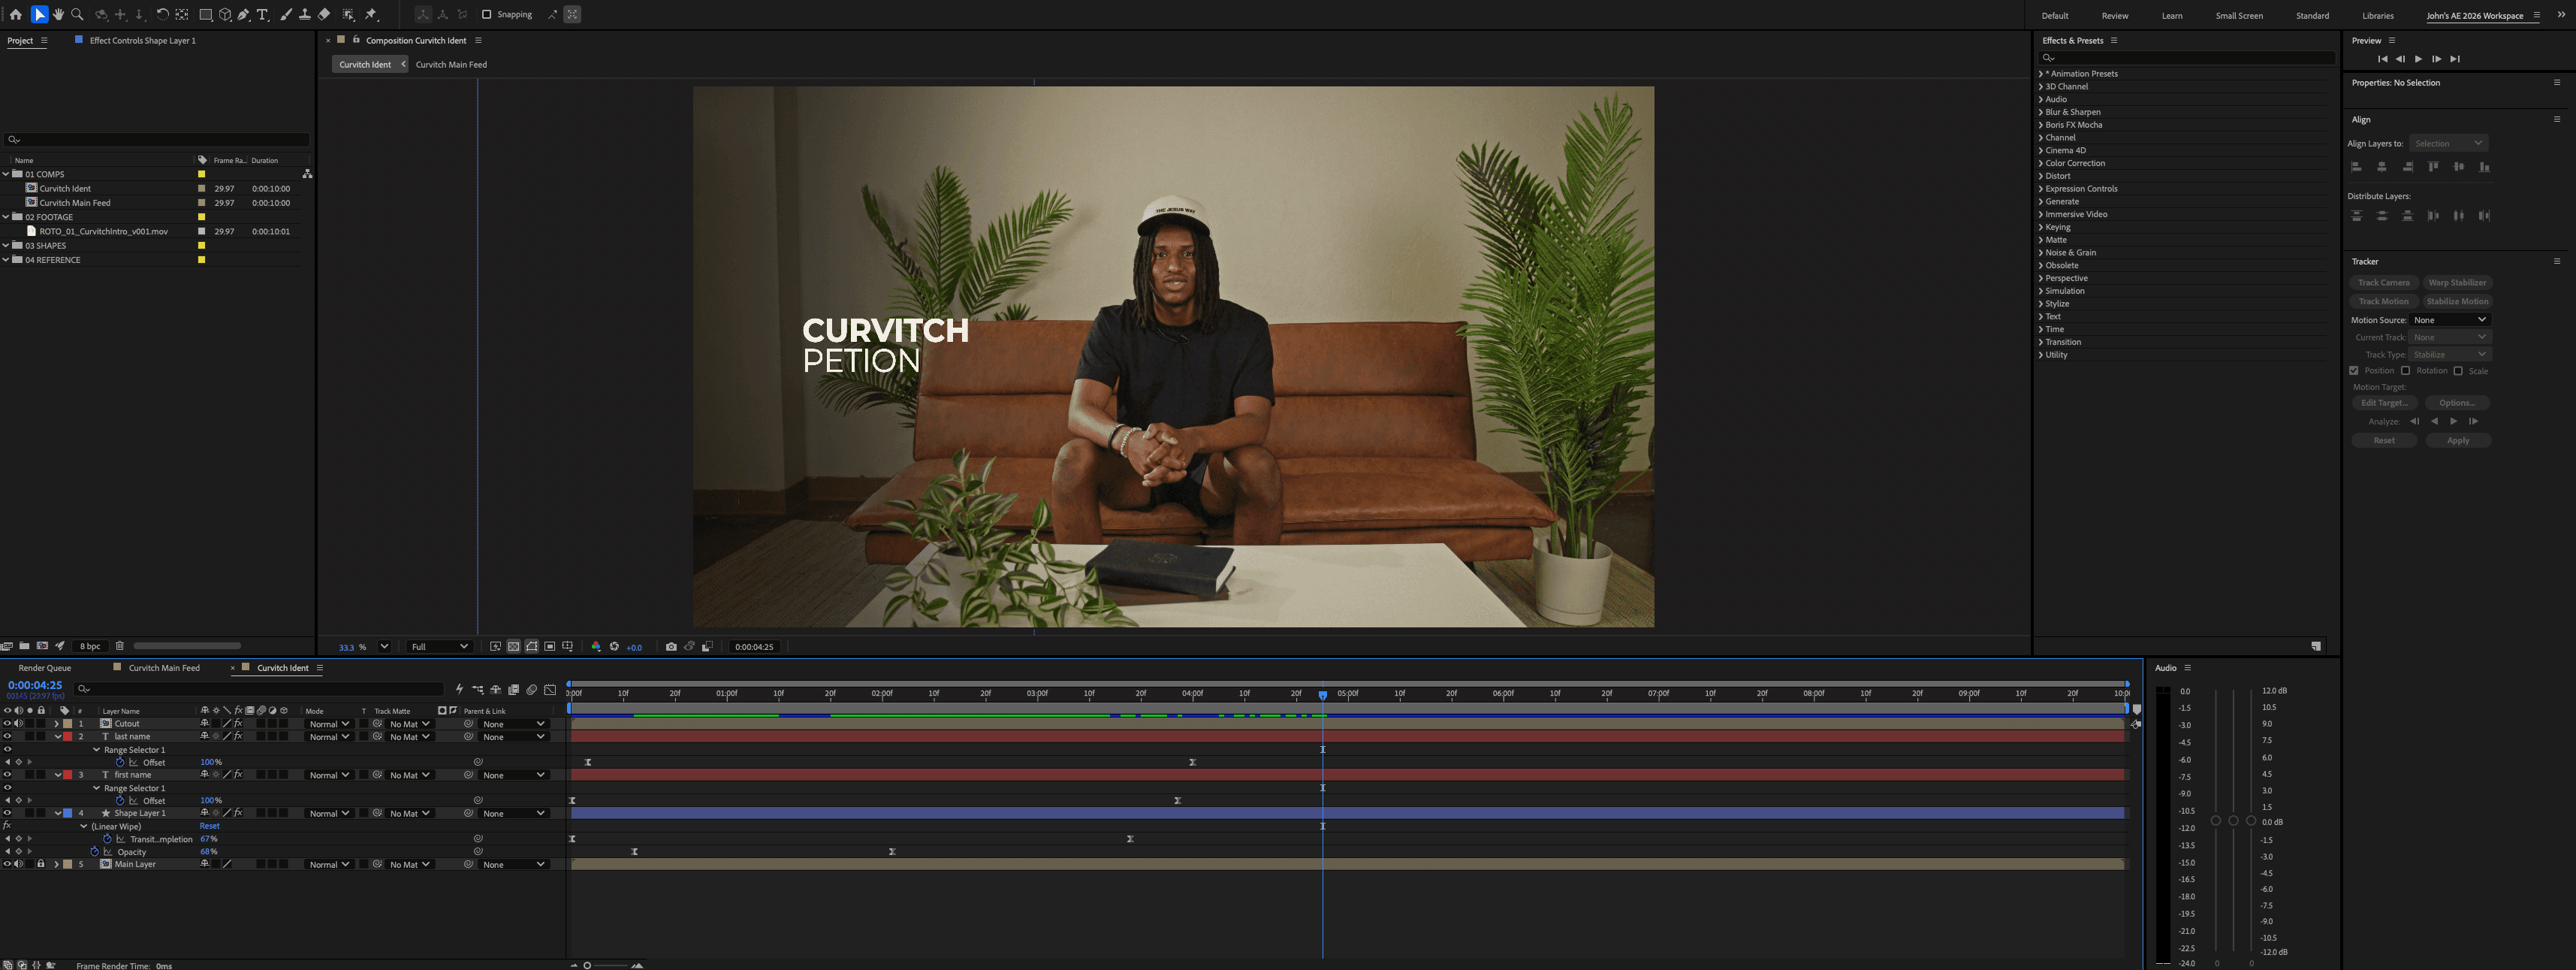Screen dimensions: 2576x970
Task: Open blending Mode dropdown for Cutout layer
Action: coord(328,724)
